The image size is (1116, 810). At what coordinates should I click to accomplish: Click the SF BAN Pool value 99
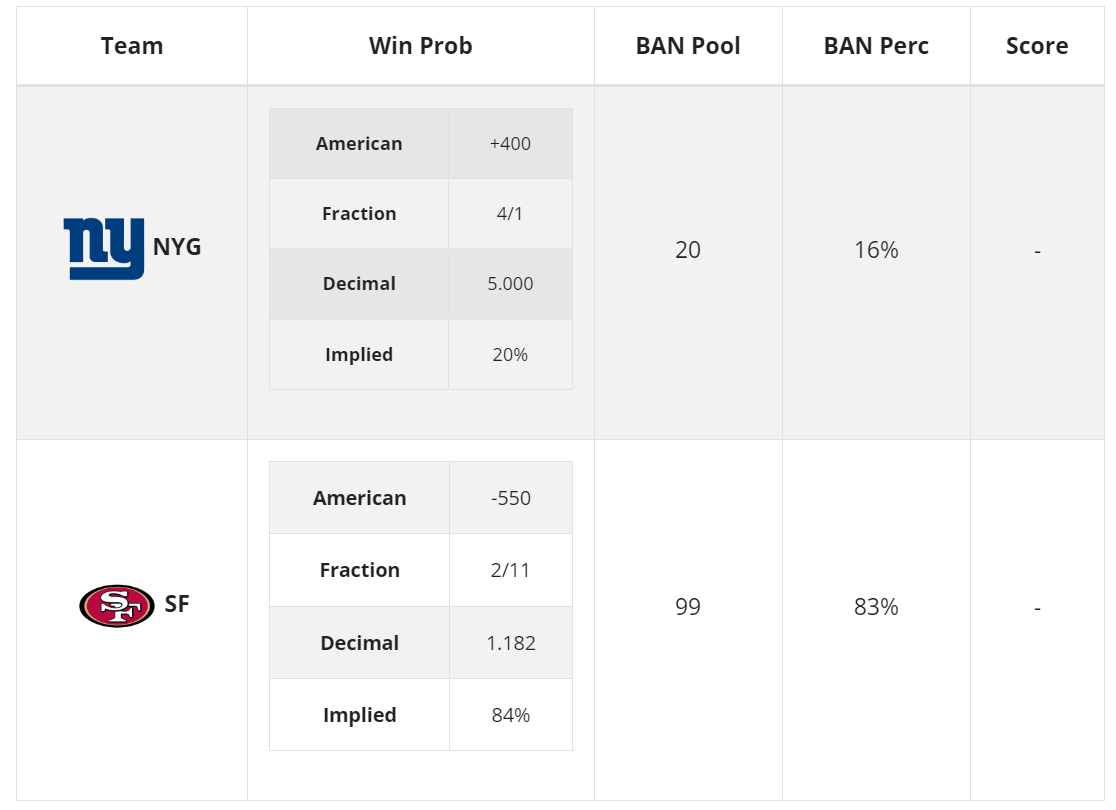point(688,607)
